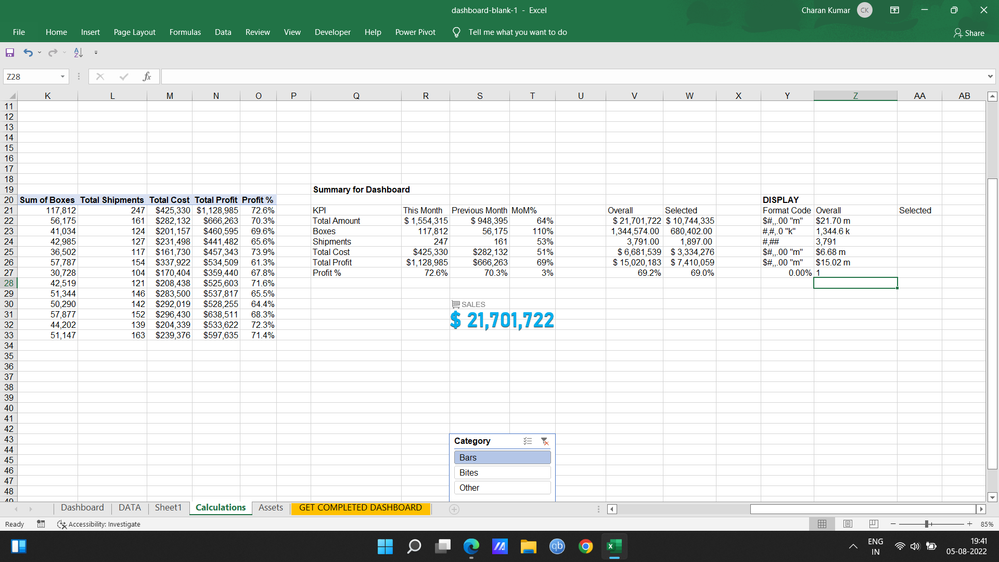Image resolution: width=999 pixels, height=562 pixels.
Task: Click the horizontal scrollbar left arrow
Action: tap(612, 509)
